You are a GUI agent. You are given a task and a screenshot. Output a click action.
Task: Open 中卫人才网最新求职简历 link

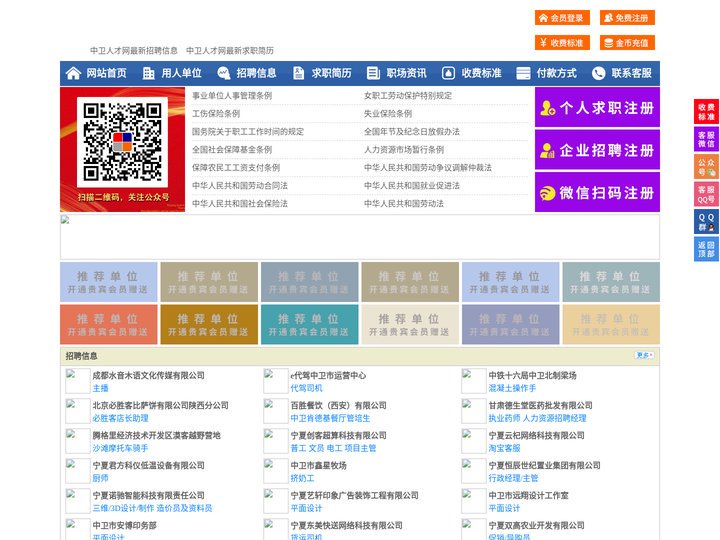click(x=230, y=51)
